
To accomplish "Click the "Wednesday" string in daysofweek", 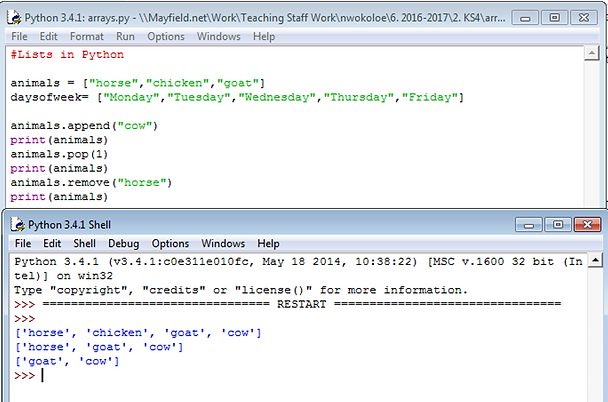I will click(x=277, y=97).
